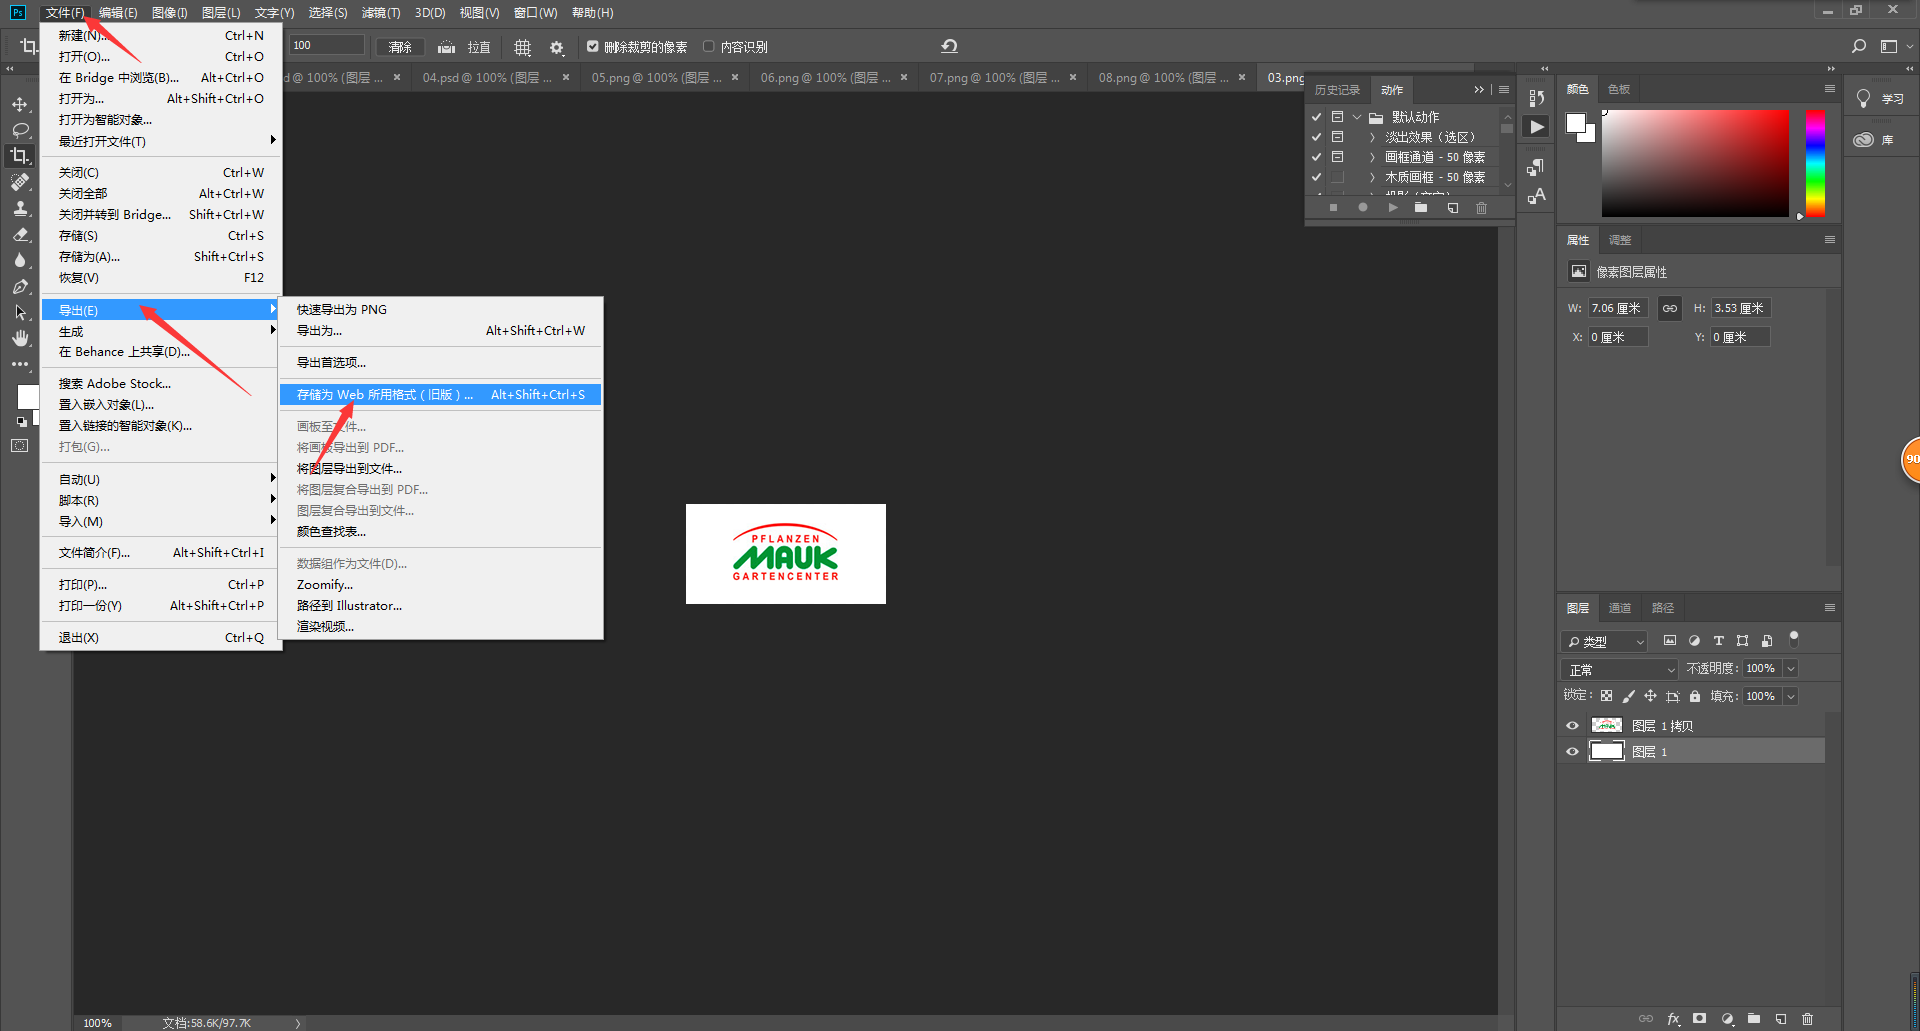Click '存储为 Web 所用格式（旧版）...' menu entry
This screenshot has width=1920, height=1031.
click(441, 394)
